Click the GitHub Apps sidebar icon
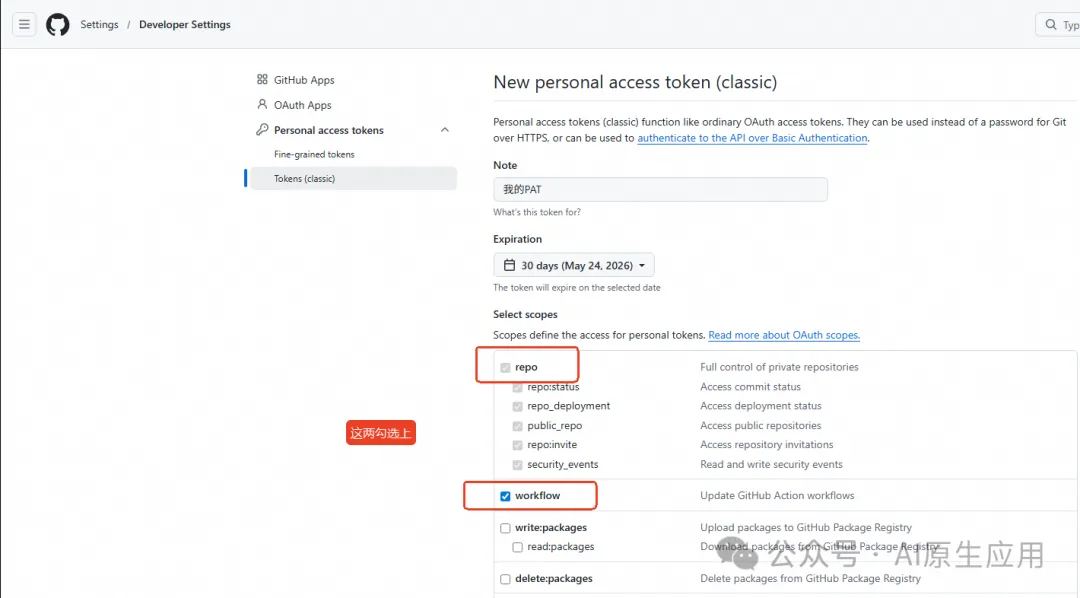 262,80
